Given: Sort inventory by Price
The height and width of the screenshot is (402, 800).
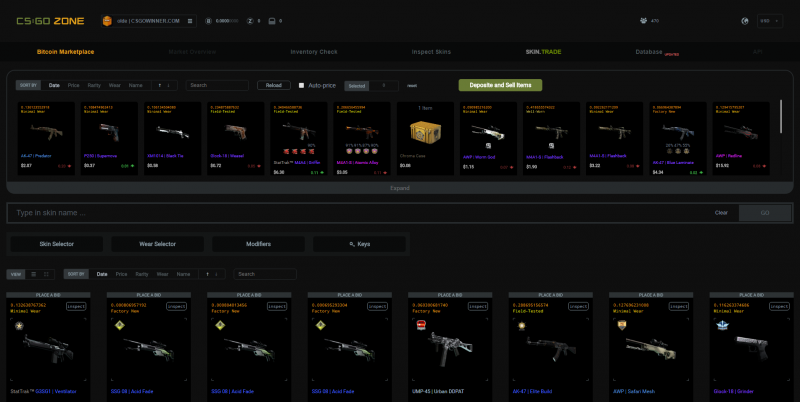Looking at the screenshot, I should pyautogui.click(x=73, y=85).
